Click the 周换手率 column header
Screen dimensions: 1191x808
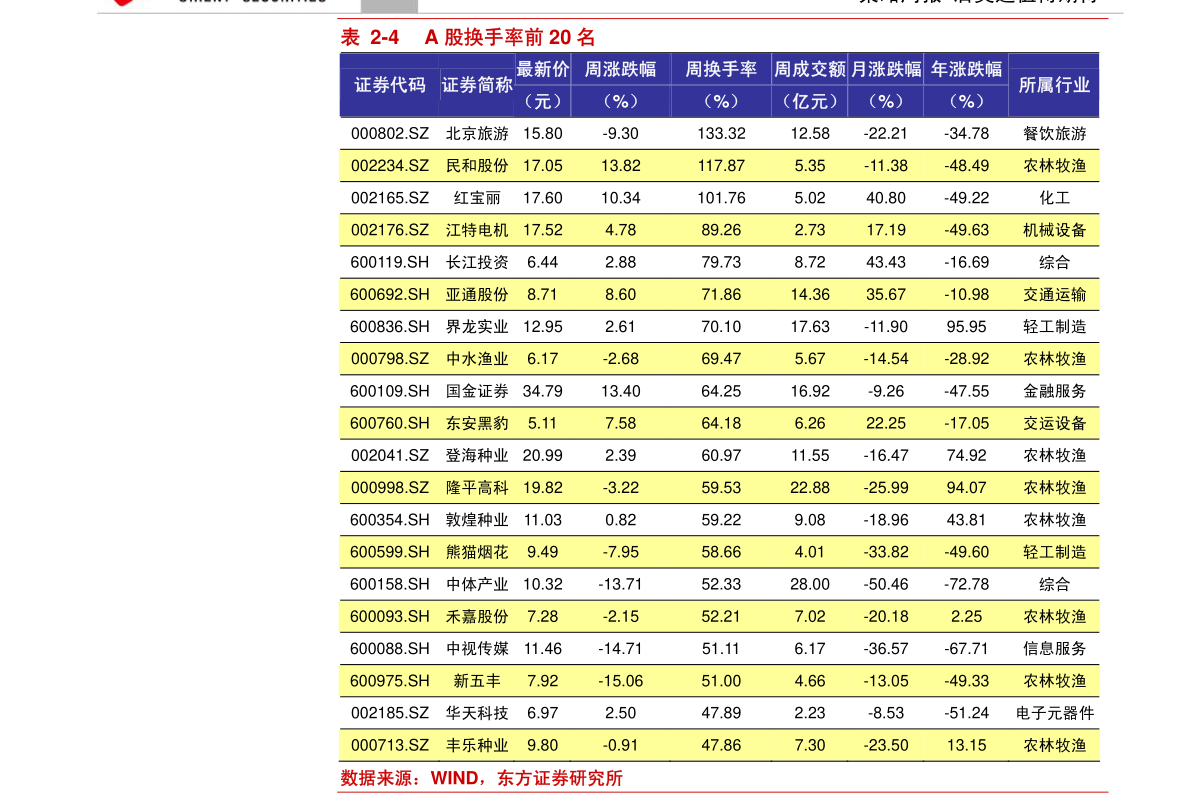[721, 69]
